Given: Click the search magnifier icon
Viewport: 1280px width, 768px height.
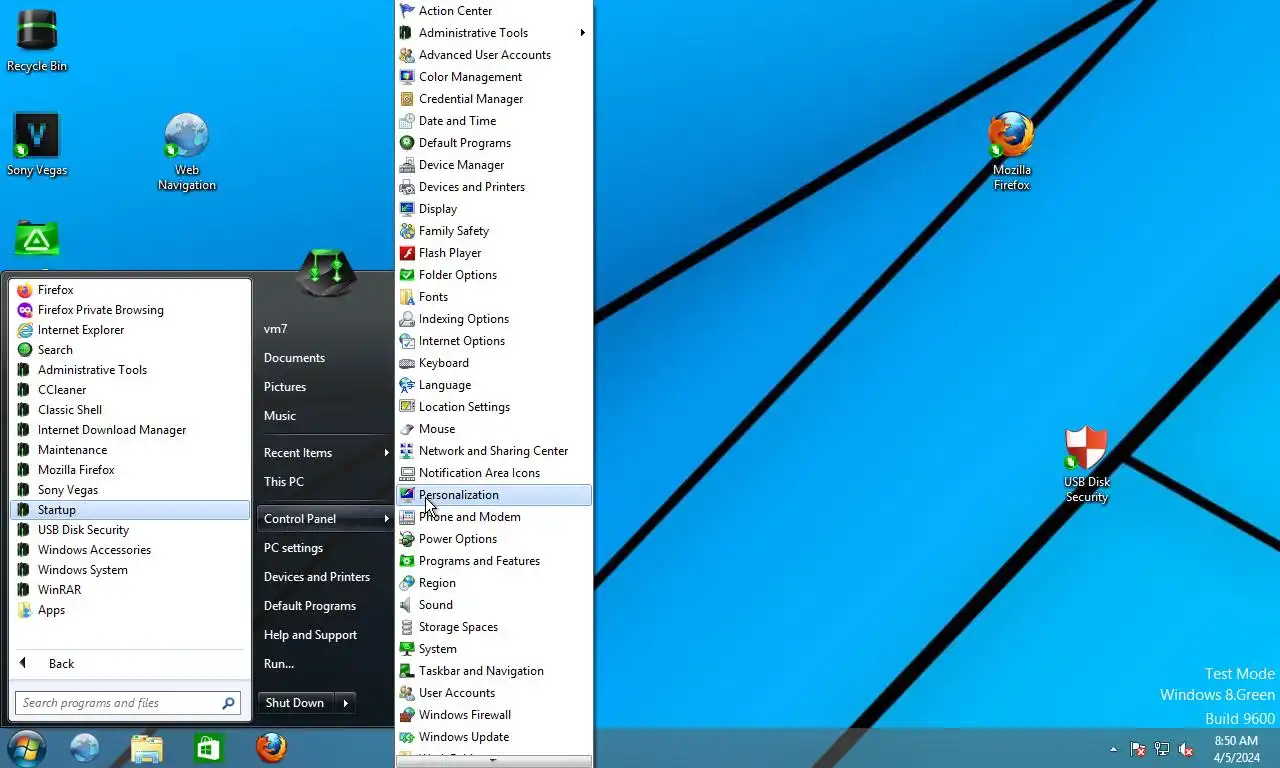Looking at the screenshot, I should 229,703.
